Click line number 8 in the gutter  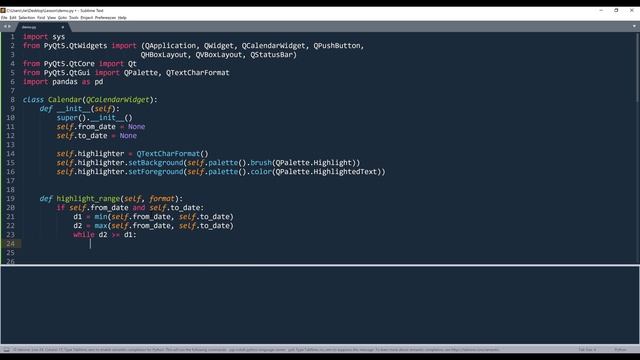tap(12, 100)
